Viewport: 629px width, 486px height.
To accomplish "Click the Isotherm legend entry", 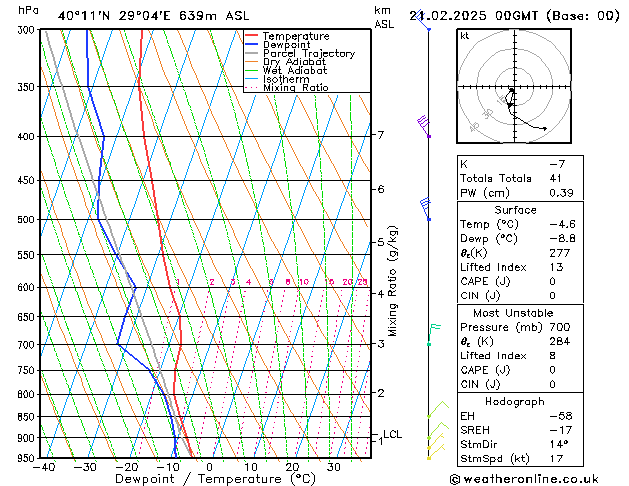I will click(x=288, y=79).
